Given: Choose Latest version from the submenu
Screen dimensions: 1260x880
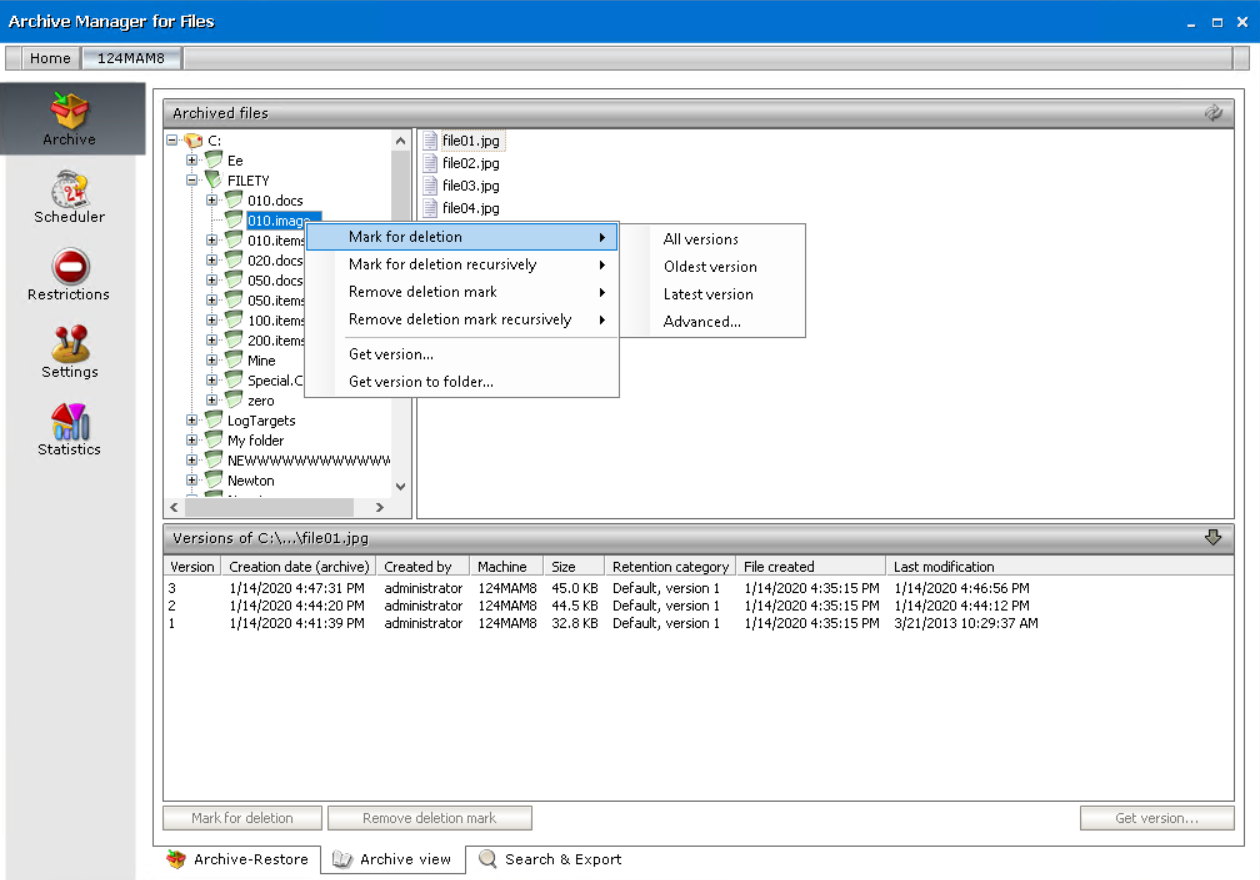Looking at the screenshot, I should click(x=708, y=294).
